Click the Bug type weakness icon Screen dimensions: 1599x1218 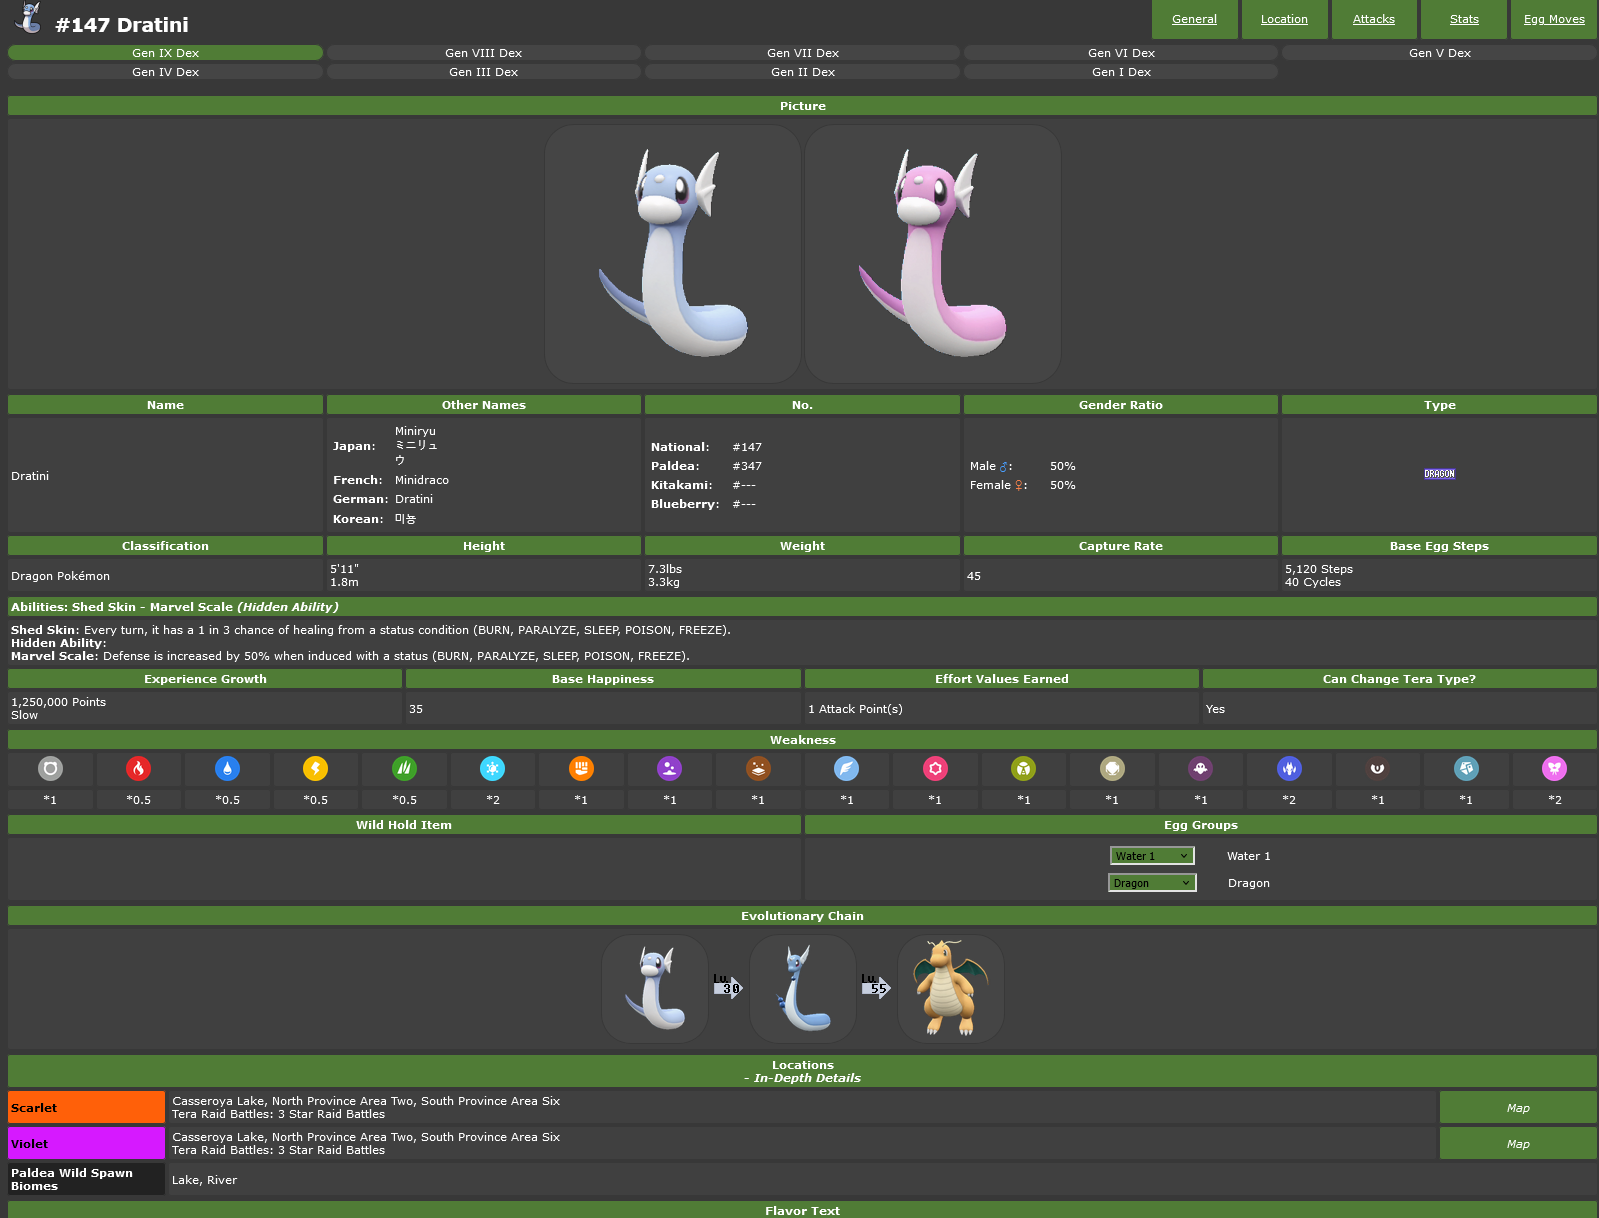[1023, 768]
